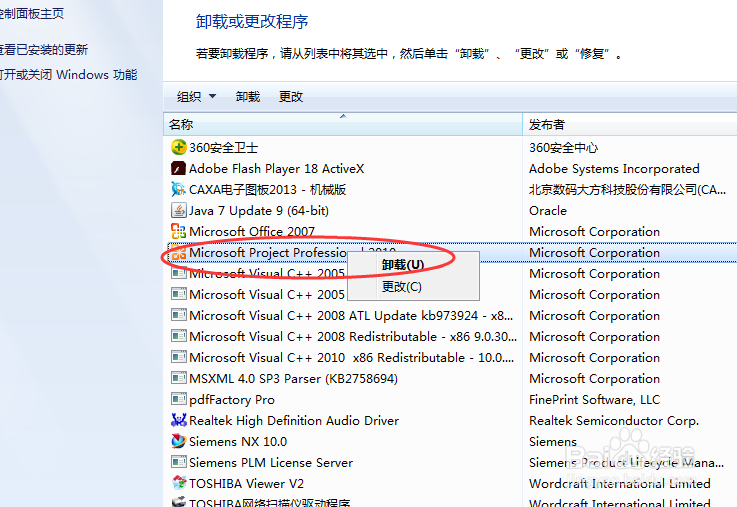The height and width of the screenshot is (507, 737).
Task: Select Visual C++ 2010 x86 Redistributable
Action: tap(352, 357)
